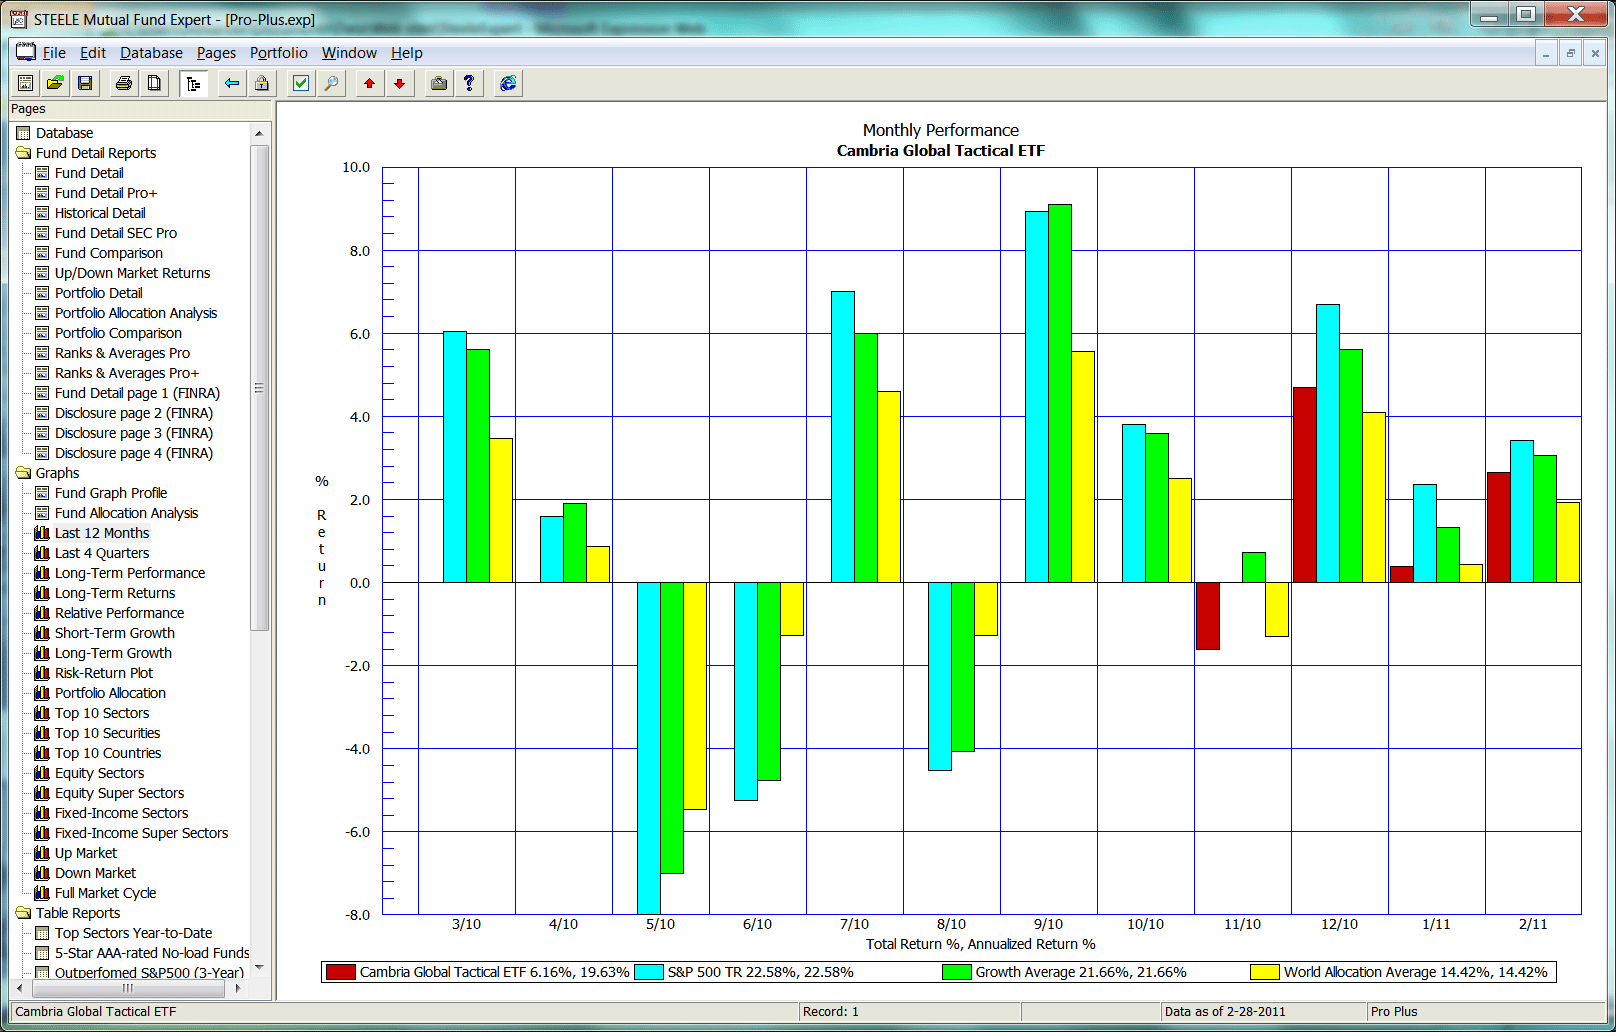The image size is (1616, 1032).
Task: Toggle the Pages tree panel icon
Action: tap(194, 83)
